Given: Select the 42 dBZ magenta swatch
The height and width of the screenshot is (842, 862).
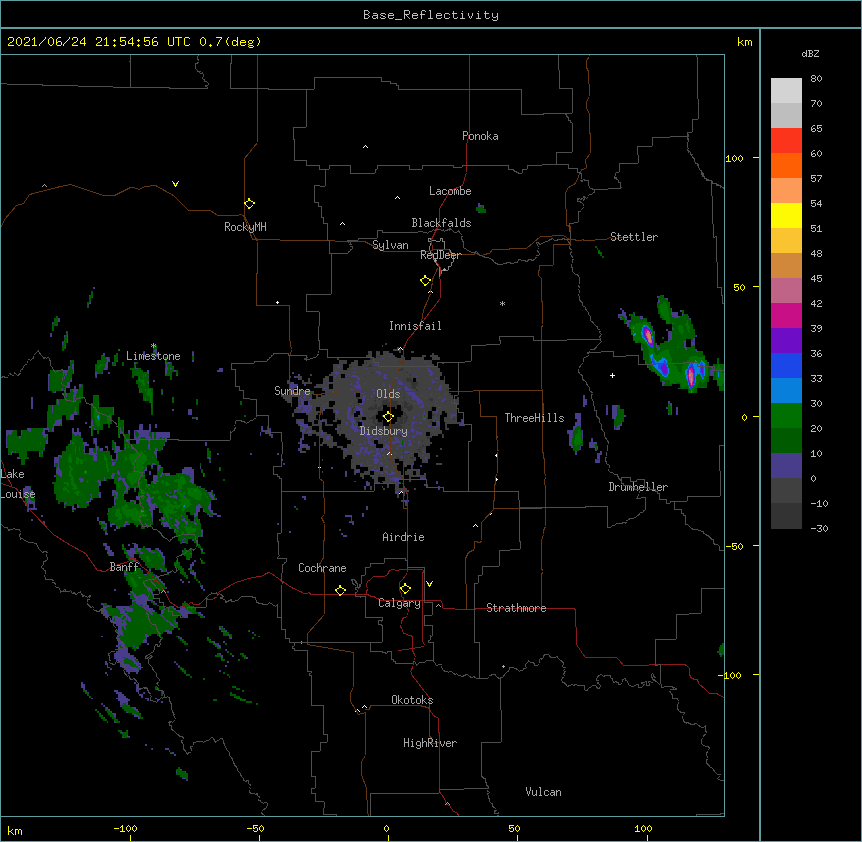Looking at the screenshot, I should (786, 315).
